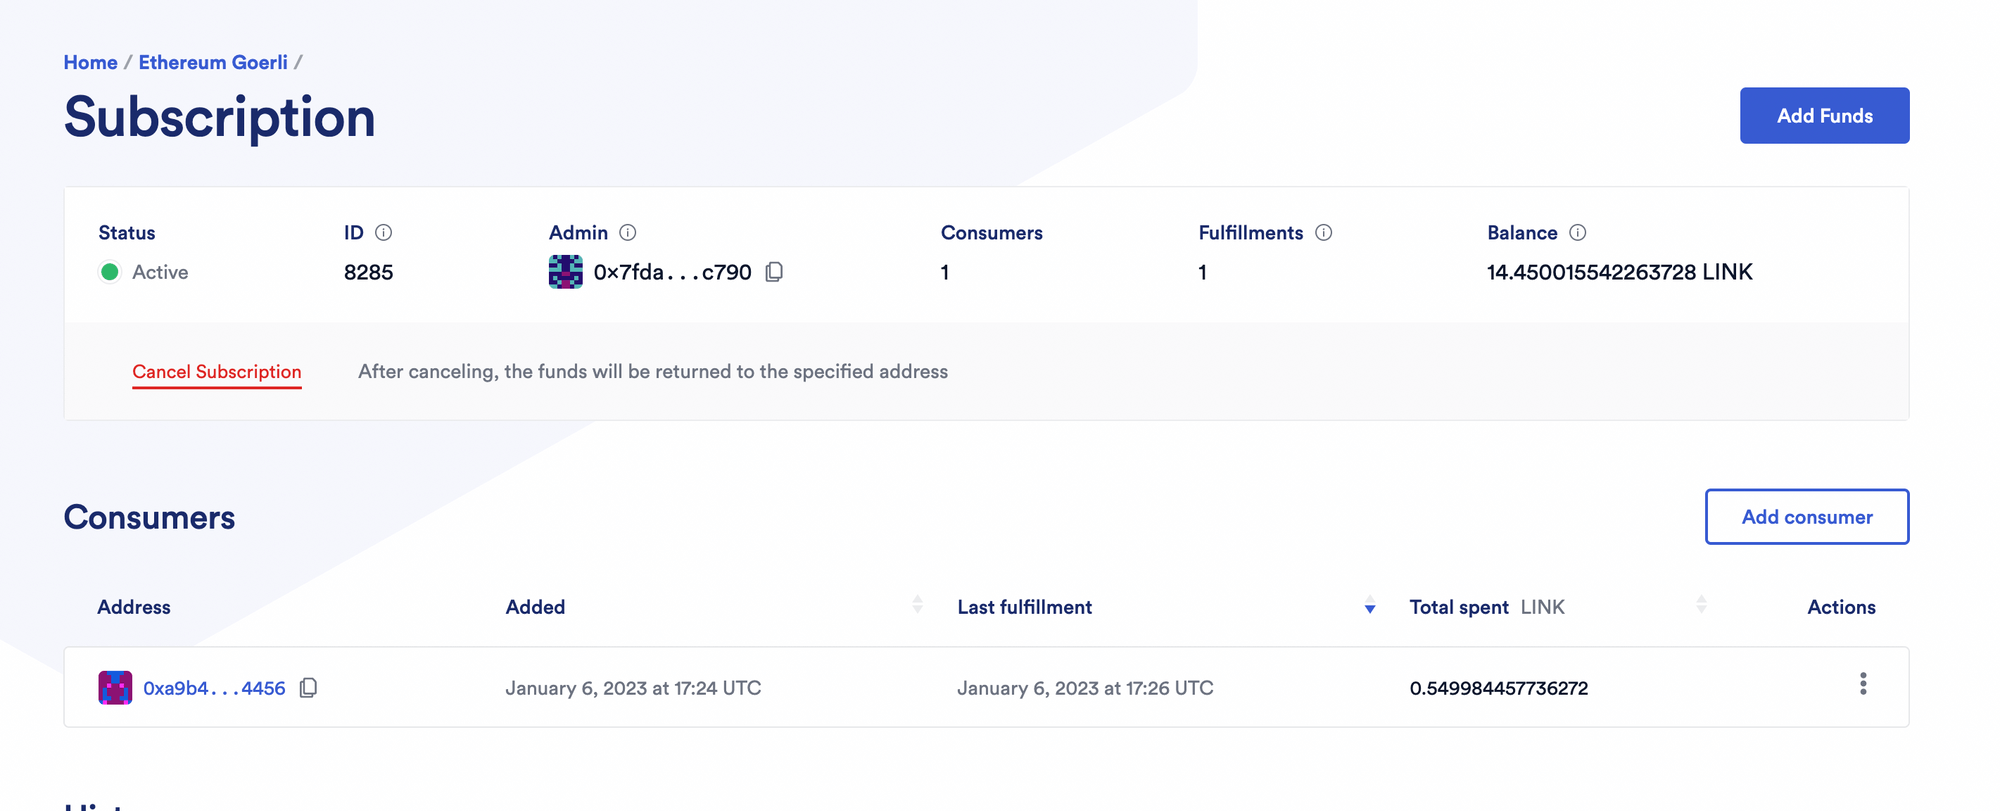
Task: Sort the Total spent LINK column
Action: (1701, 604)
